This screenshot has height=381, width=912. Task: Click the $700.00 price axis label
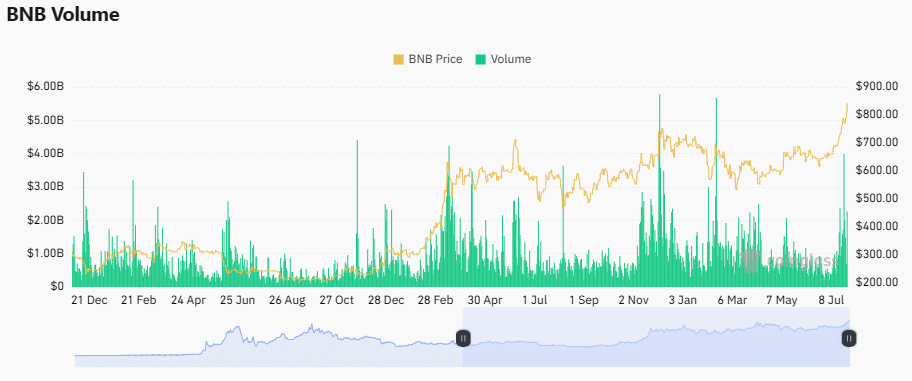(x=877, y=143)
